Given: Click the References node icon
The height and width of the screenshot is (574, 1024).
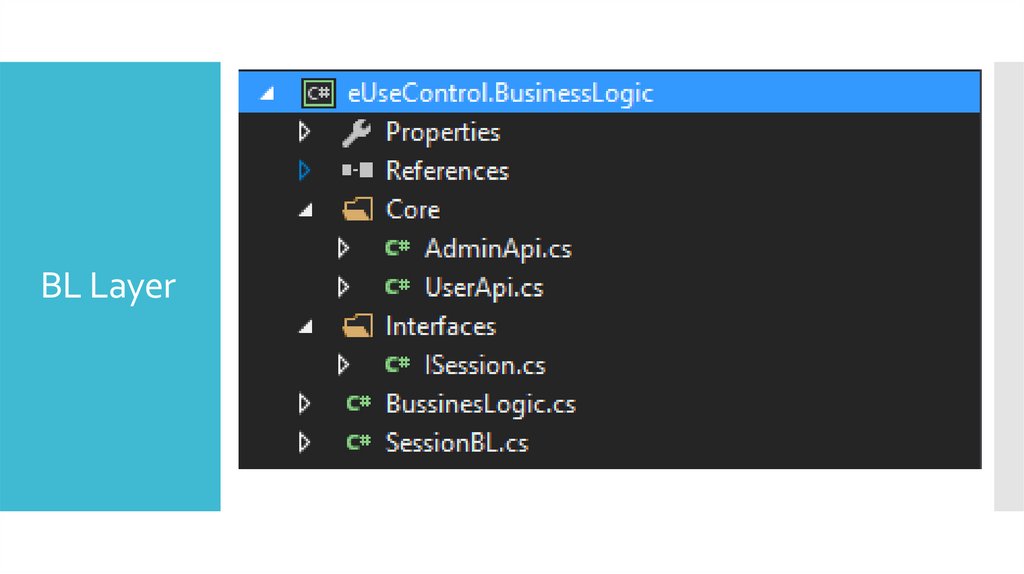Looking at the screenshot, I should 356,171.
